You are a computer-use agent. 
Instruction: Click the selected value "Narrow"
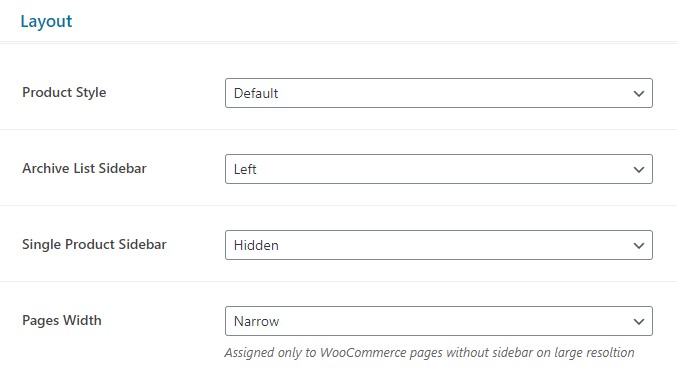(x=256, y=321)
